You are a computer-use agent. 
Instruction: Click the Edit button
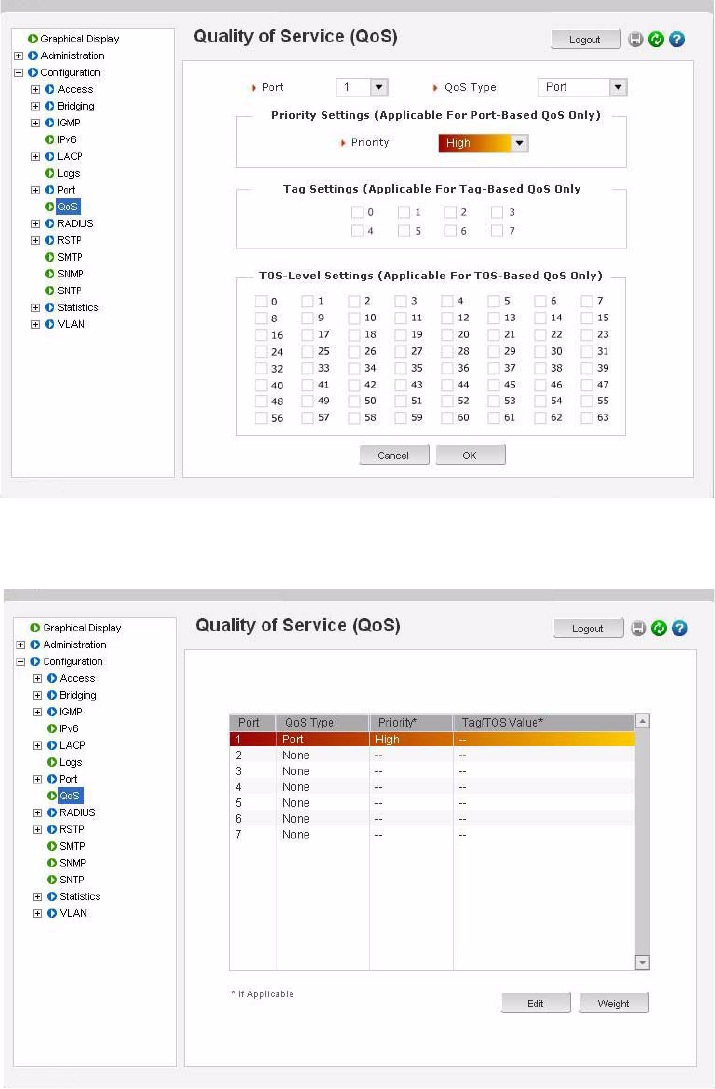click(x=535, y=1004)
